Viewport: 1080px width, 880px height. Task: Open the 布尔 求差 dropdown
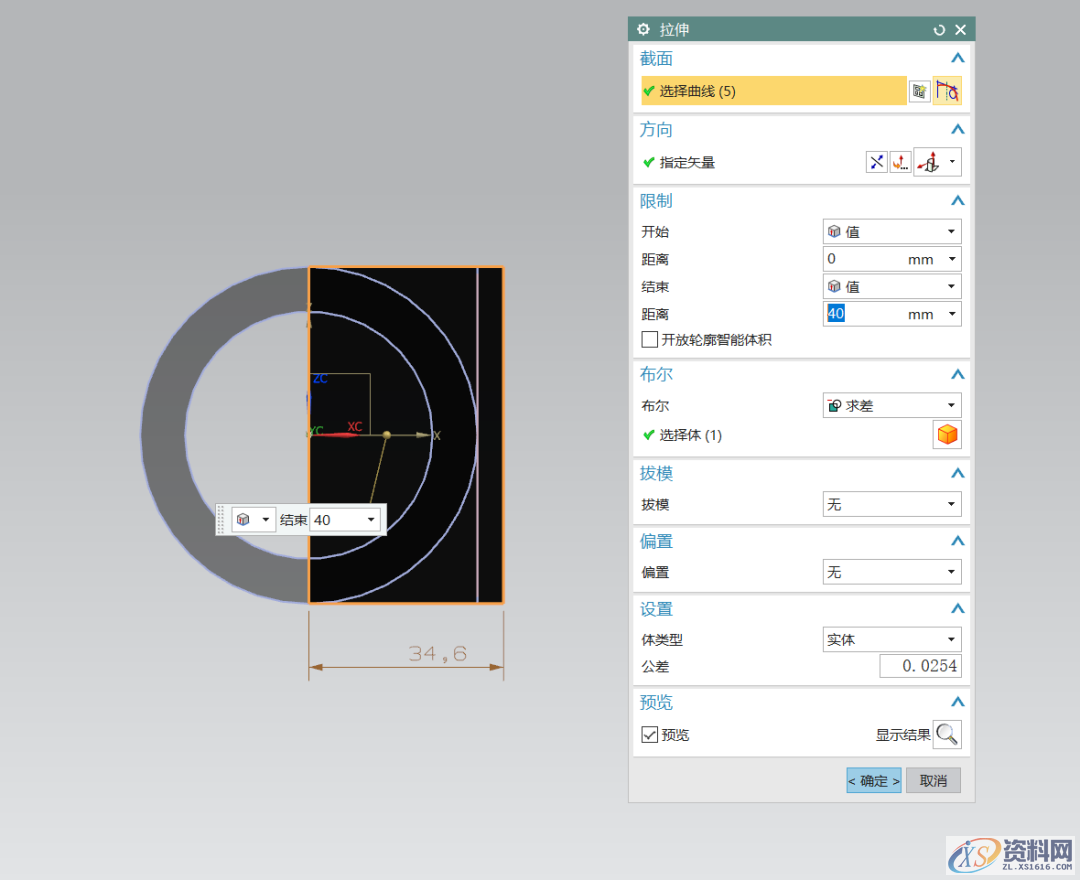pos(891,404)
